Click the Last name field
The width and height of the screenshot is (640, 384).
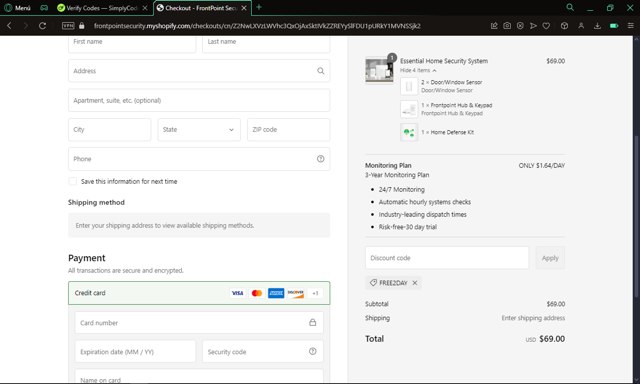[x=266, y=43]
